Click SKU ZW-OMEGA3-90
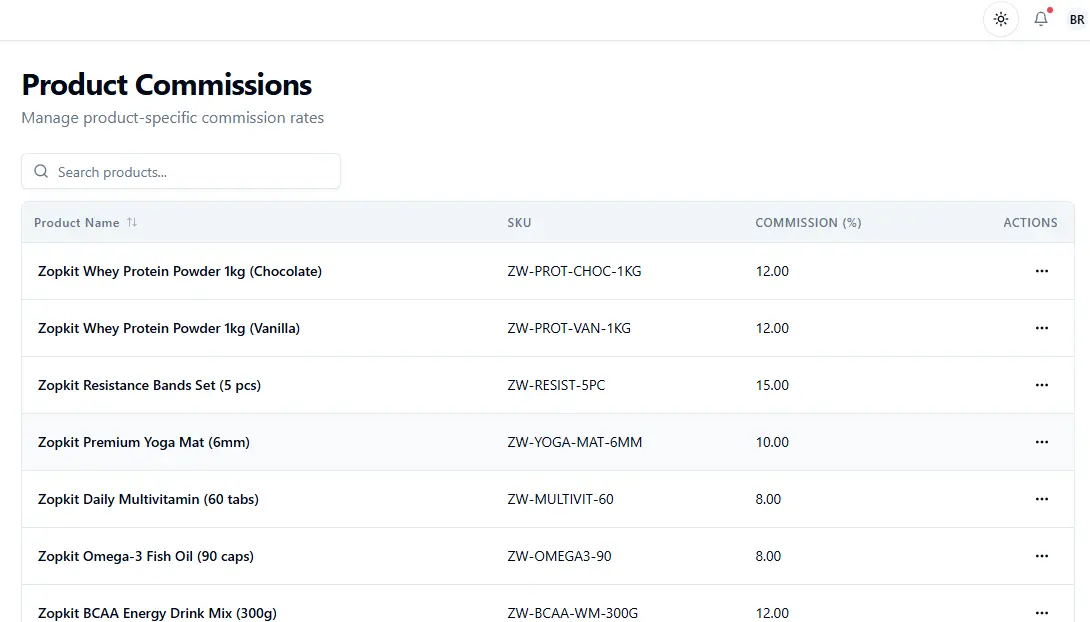This screenshot has height=622, width=1090. (560, 556)
